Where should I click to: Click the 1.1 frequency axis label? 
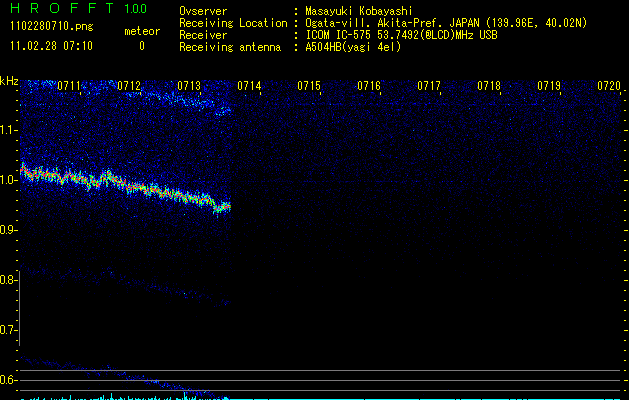tap(7, 130)
